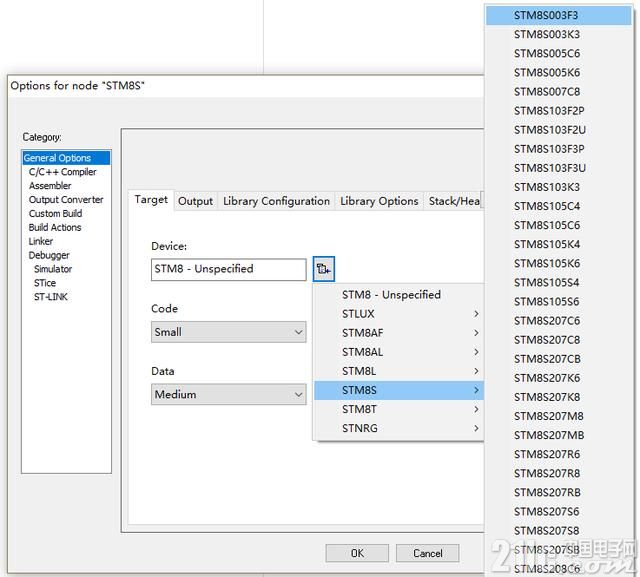Viewport: 640px width, 577px height.
Task: Click the Cancel button
Action: tap(427, 553)
